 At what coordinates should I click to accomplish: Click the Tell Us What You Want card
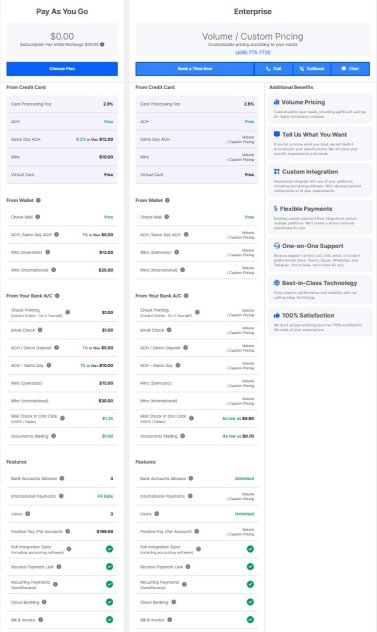(320, 144)
